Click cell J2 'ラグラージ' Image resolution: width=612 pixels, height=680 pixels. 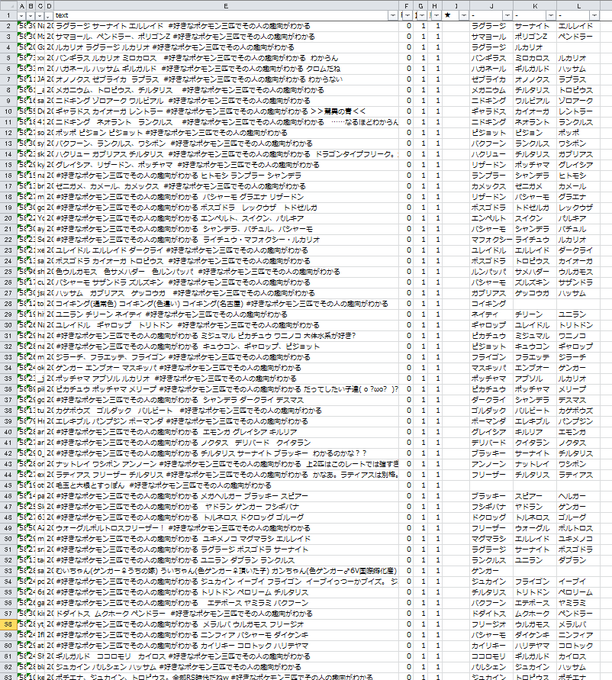pyautogui.click(x=491, y=26)
